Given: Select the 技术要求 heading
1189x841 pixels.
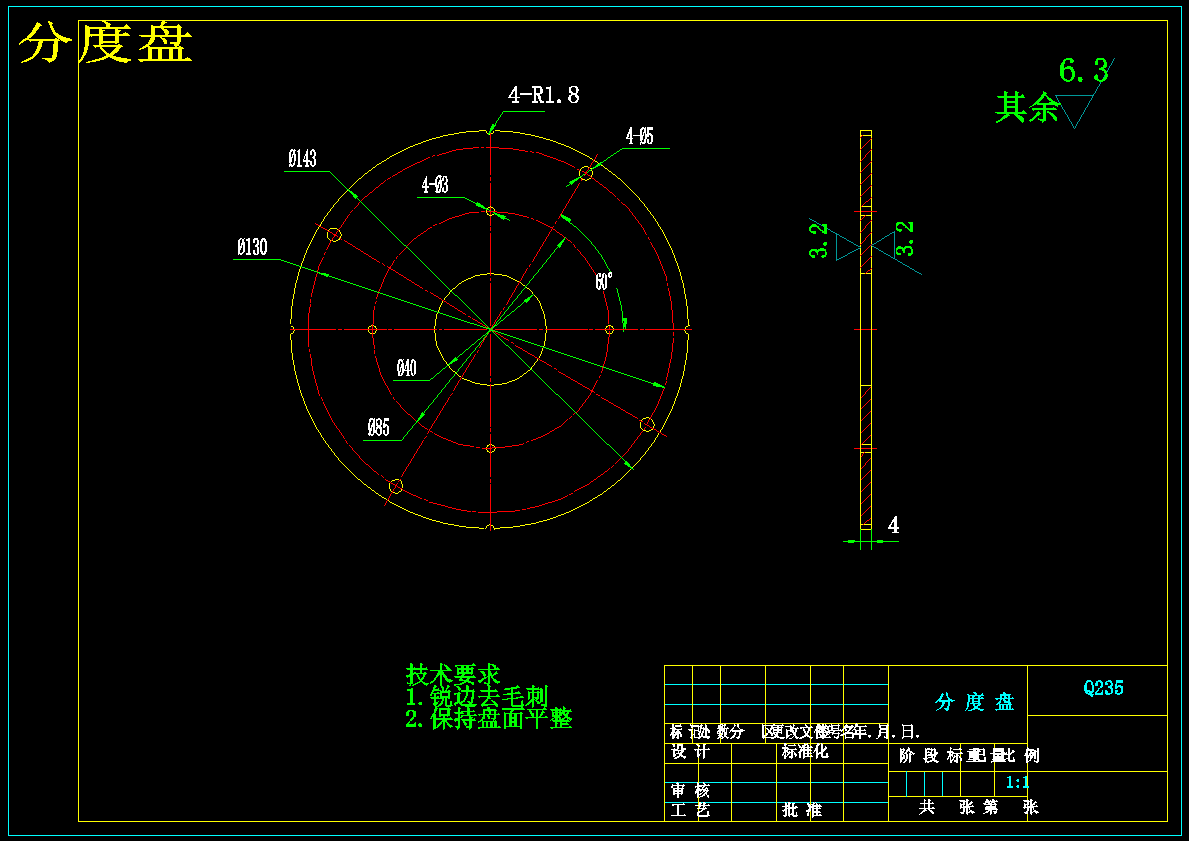Looking at the screenshot, I should [453, 673].
